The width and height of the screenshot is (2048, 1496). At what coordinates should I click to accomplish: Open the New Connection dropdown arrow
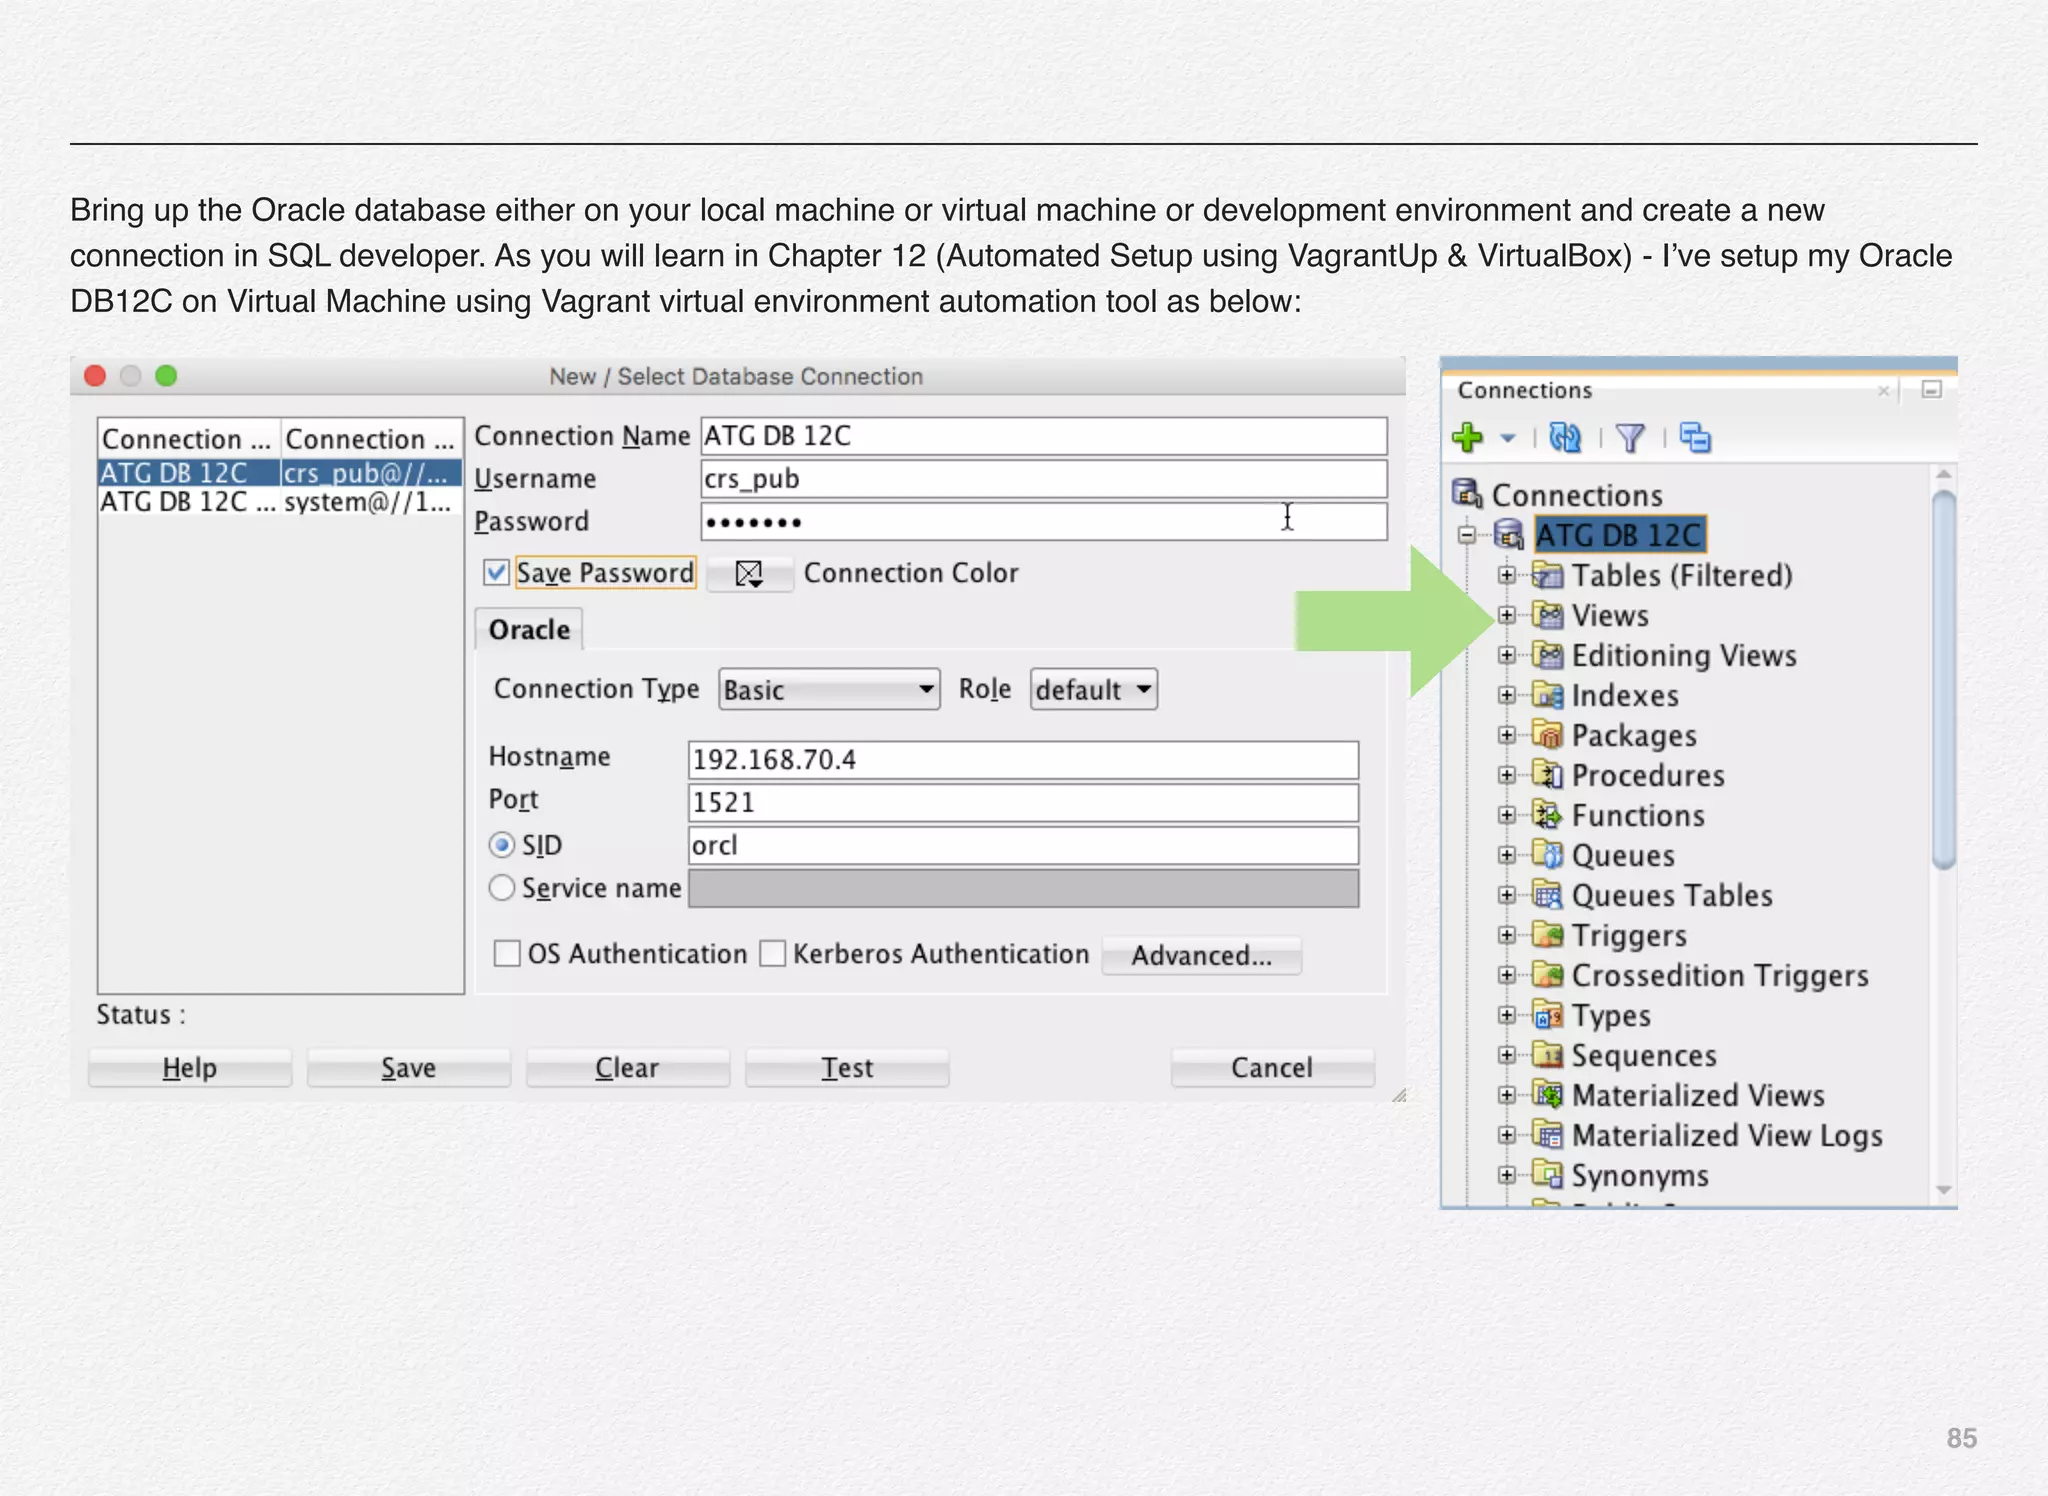[x=1507, y=438]
